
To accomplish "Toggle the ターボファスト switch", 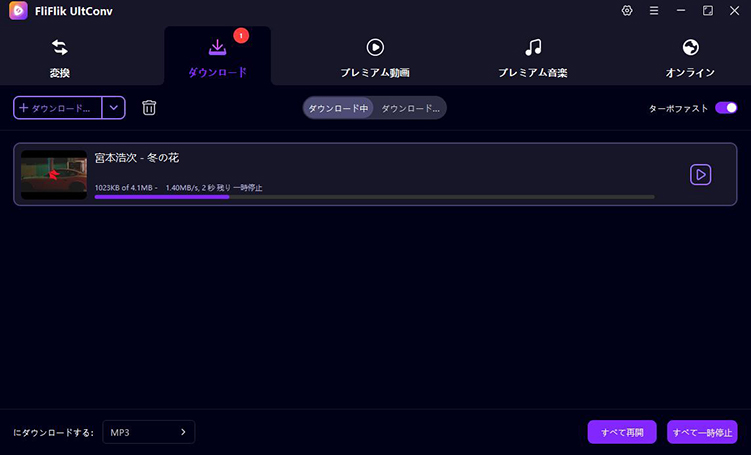I will 726,108.
